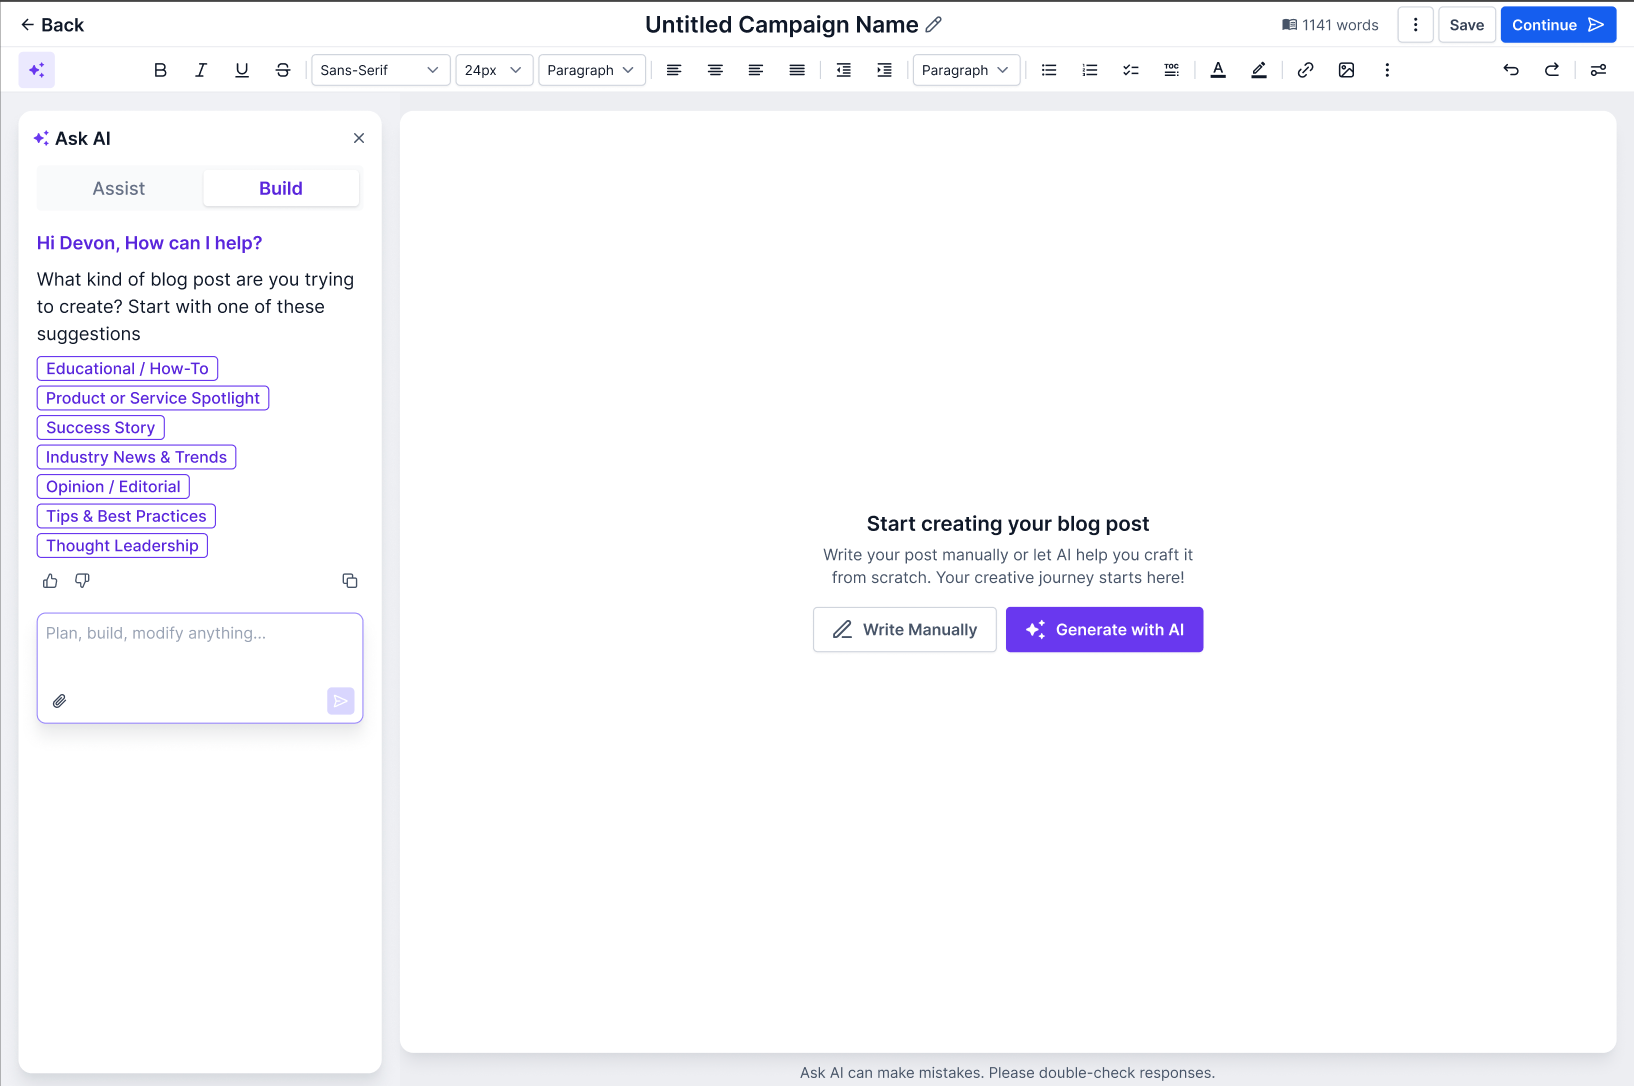1634x1086 pixels.
Task: Save the campaign
Action: (x=1467, y=25)
